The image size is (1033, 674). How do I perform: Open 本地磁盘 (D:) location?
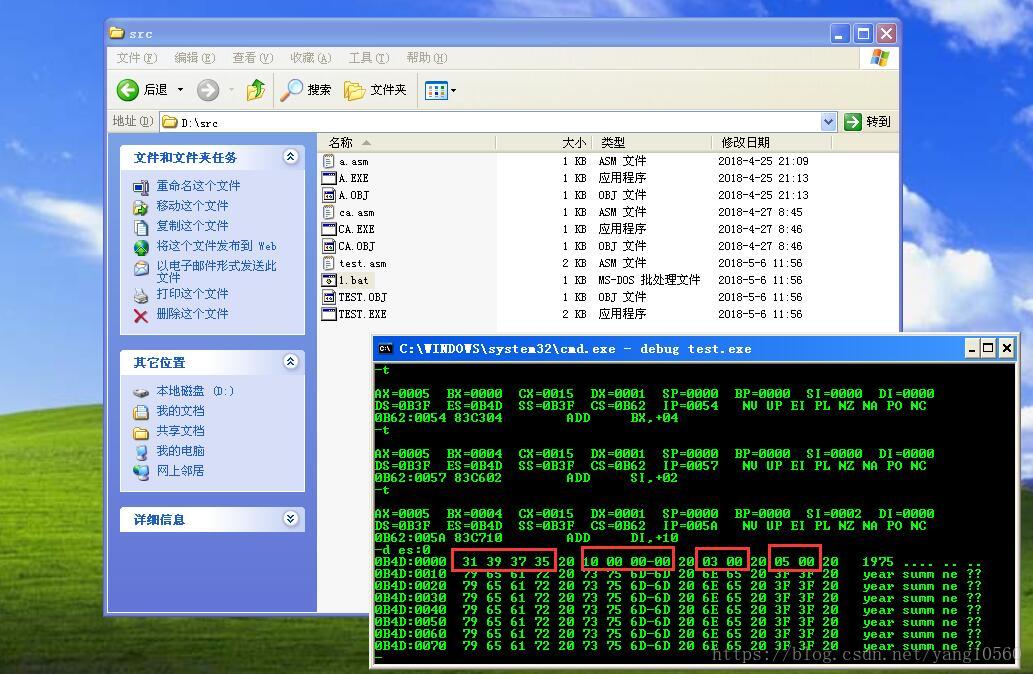click(195, 391)
